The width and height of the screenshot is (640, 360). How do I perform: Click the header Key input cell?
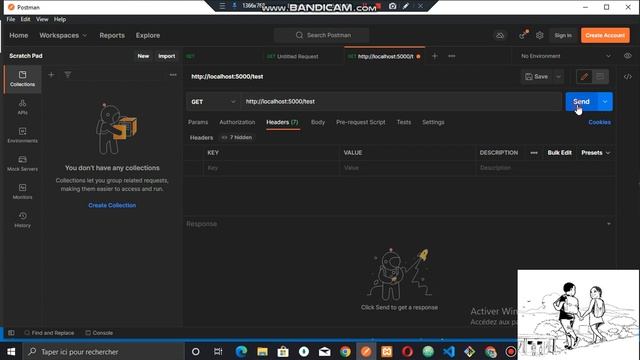pyautogui.click(x=271, y=168)
